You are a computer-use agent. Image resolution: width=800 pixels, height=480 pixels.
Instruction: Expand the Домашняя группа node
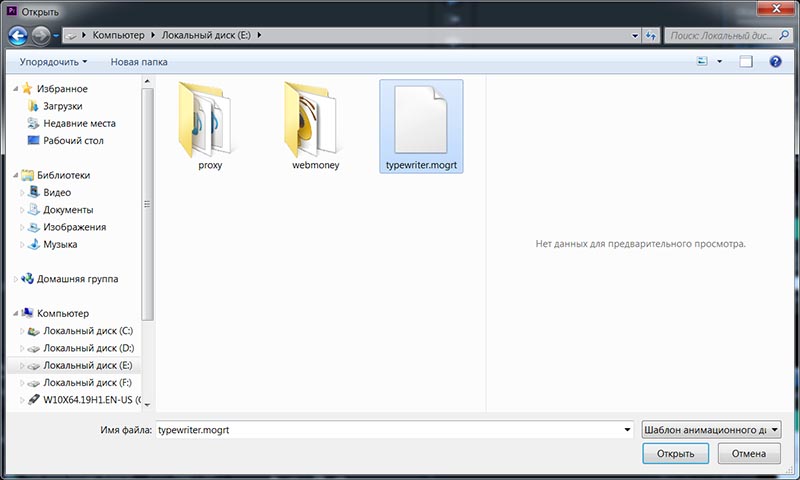15,279
